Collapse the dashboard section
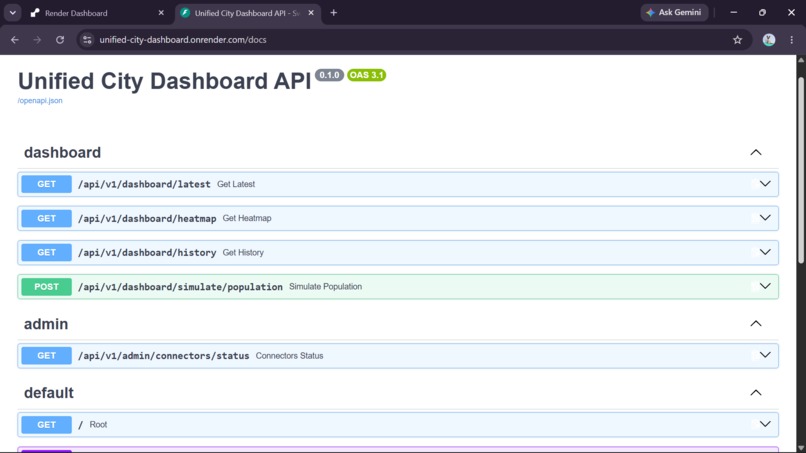The height and width of the screenshot is (453, 806). (x=756, y=152)
